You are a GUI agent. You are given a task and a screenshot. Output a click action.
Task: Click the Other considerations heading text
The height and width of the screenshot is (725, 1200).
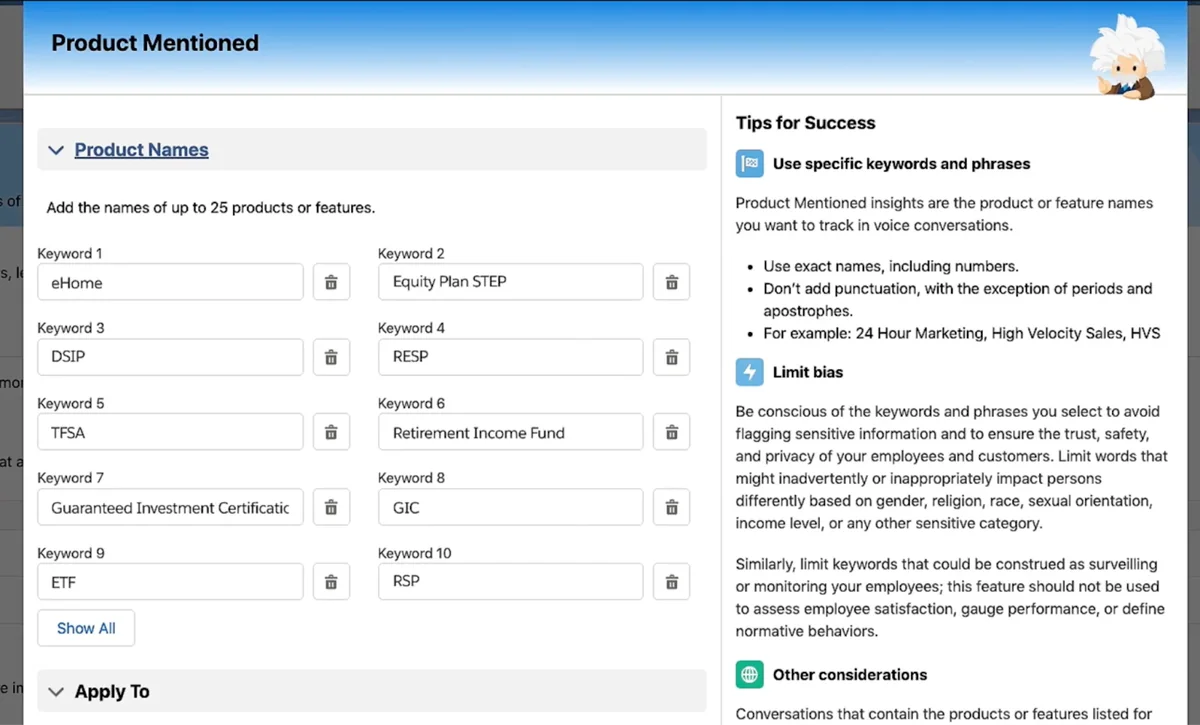coord(850,674)
